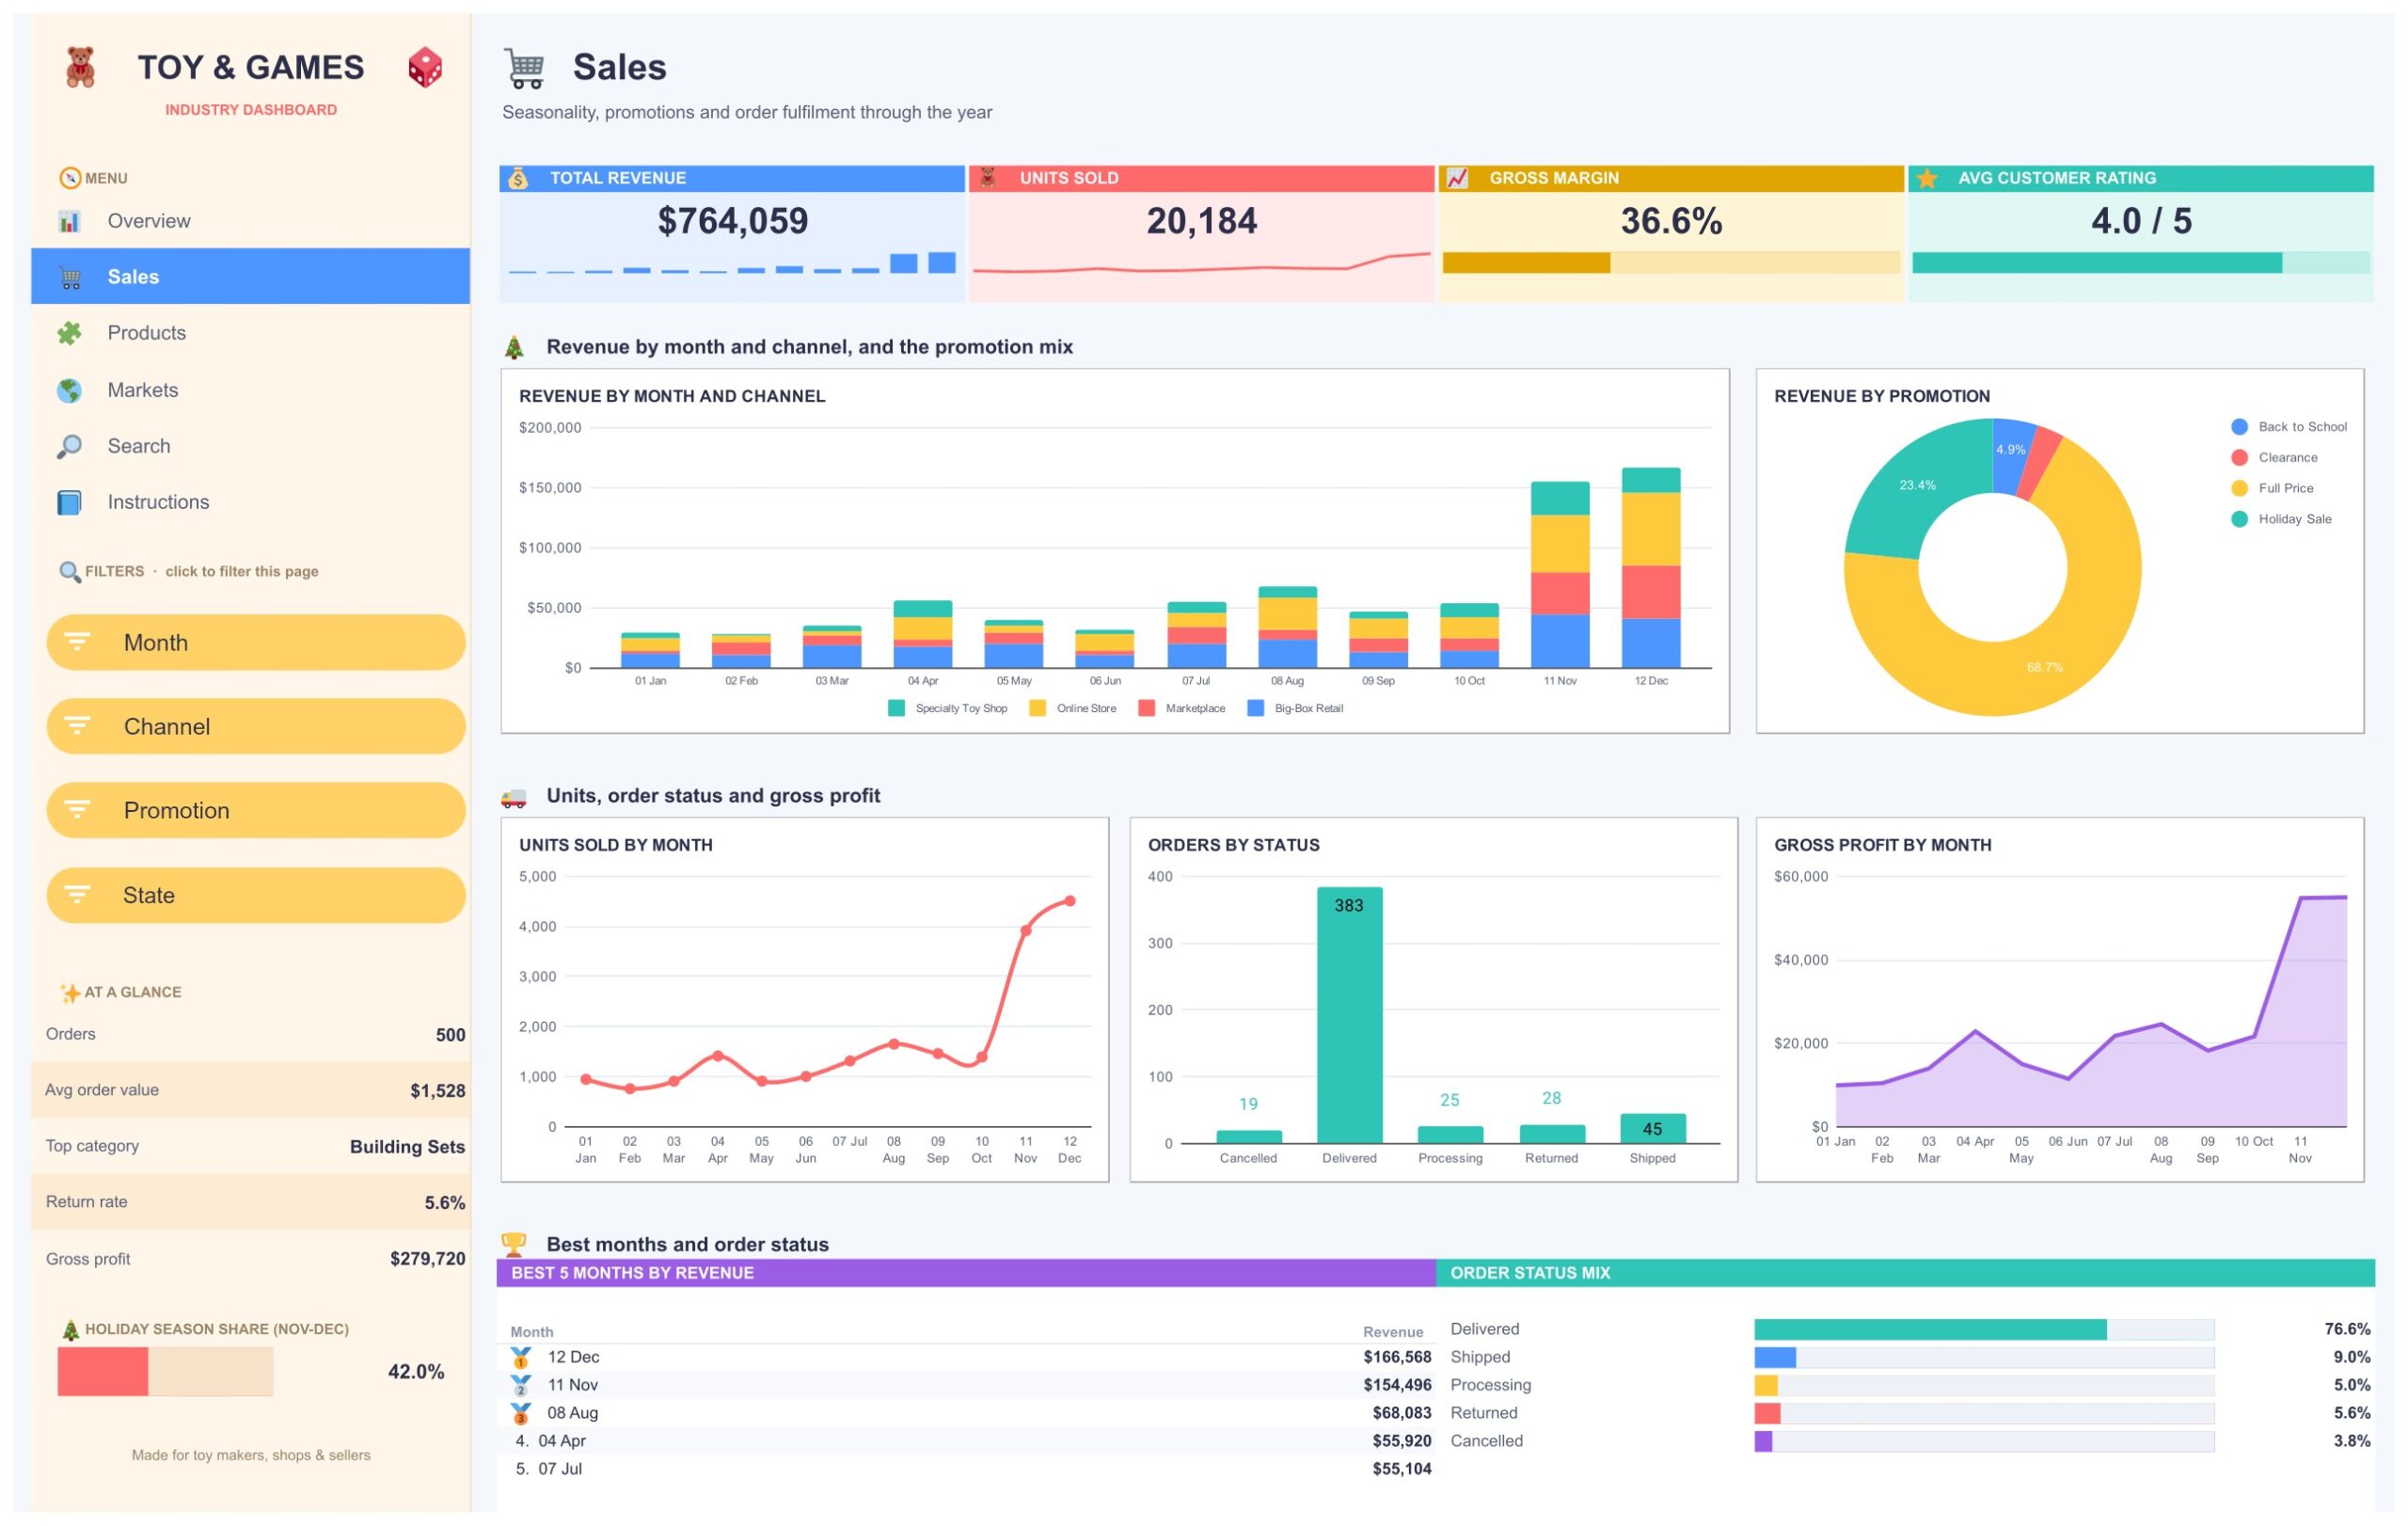2408x1526 pixels.
Task: Open the State filter dropdown
Action: coord(256,896)
